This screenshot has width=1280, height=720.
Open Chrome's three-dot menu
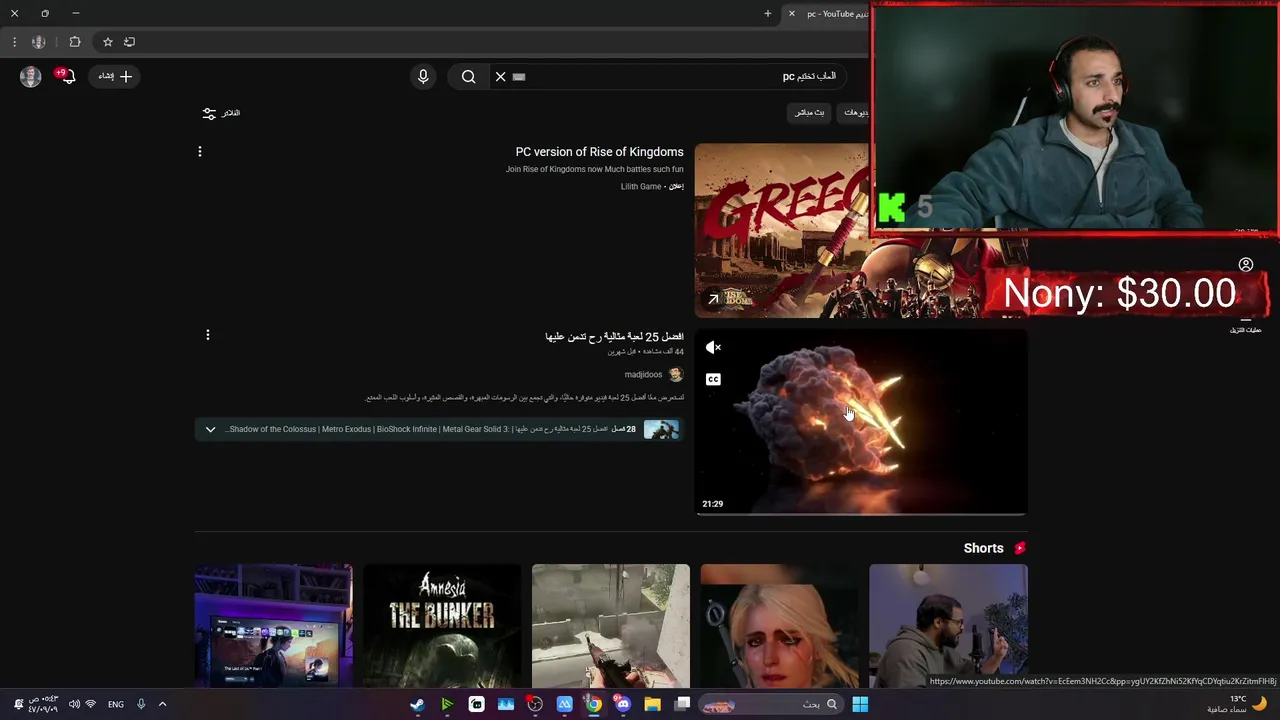14,42
